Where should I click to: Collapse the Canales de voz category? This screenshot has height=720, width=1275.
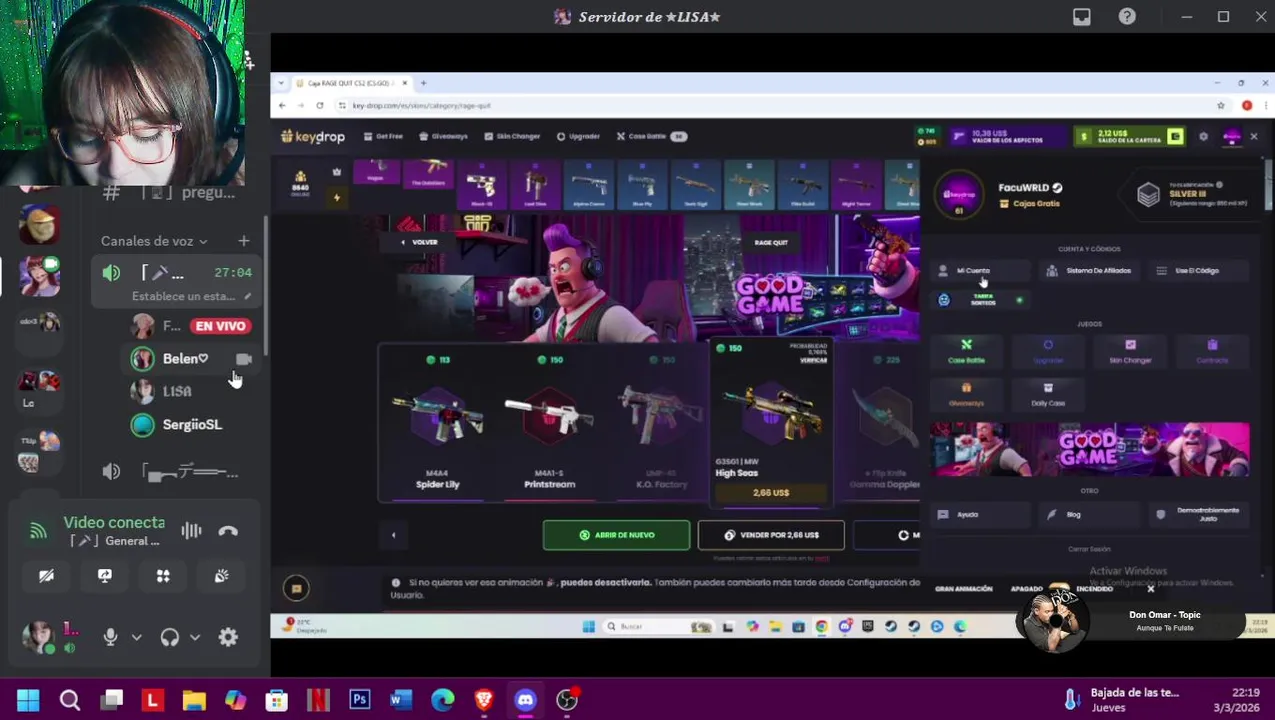point(154,241)
